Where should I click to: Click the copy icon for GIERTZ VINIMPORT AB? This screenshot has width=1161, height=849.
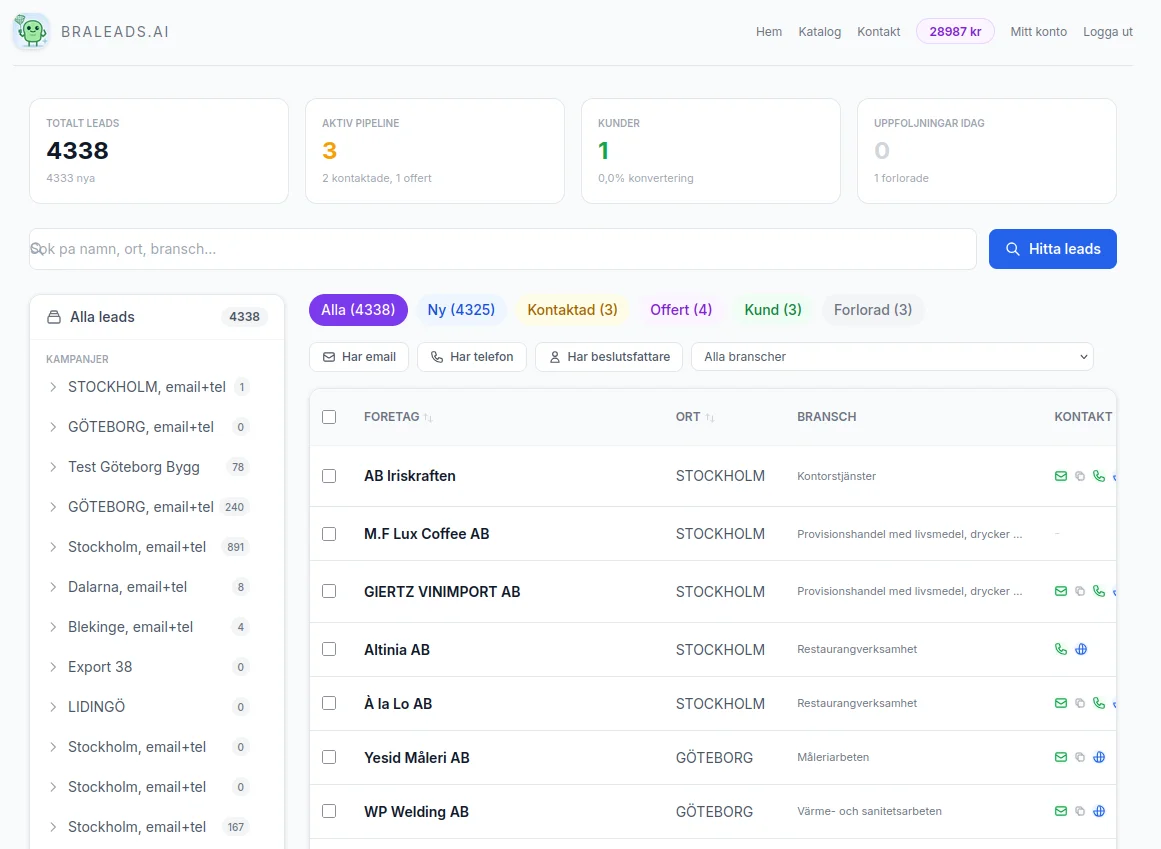1080,591
